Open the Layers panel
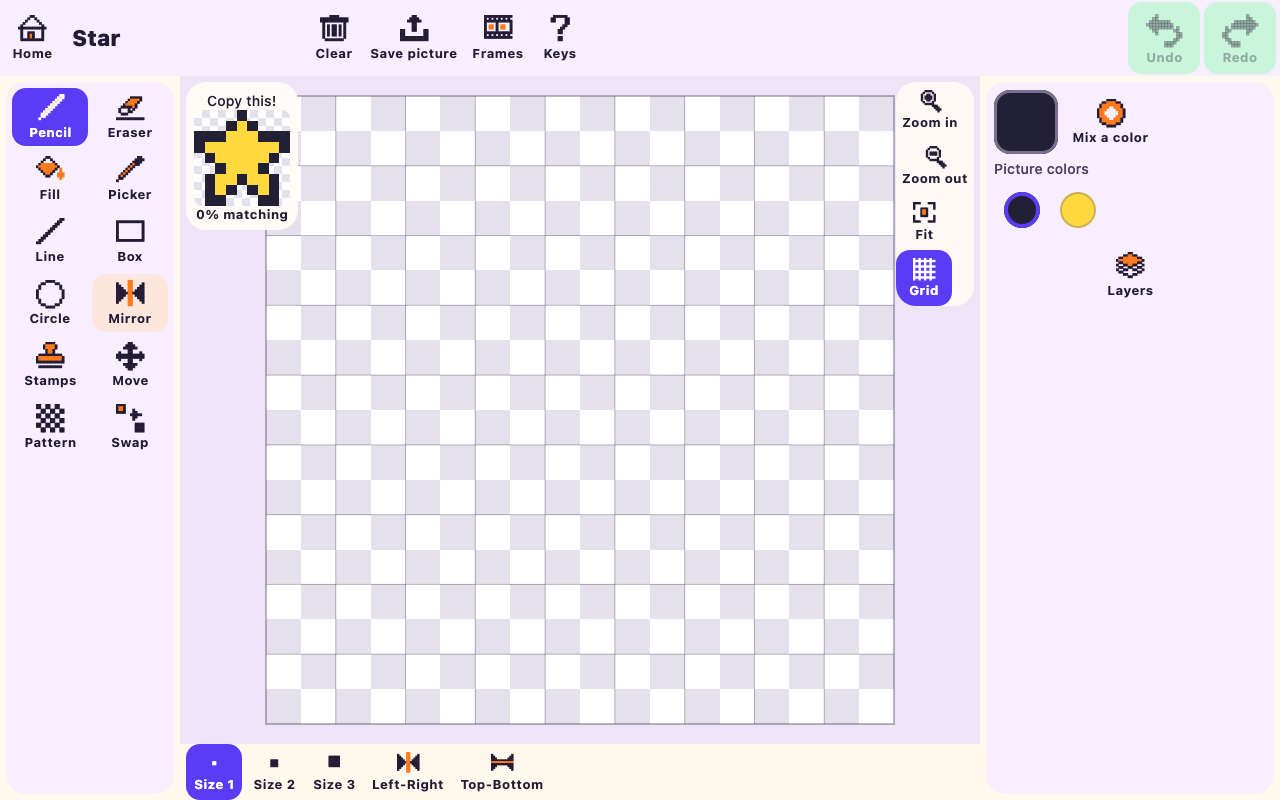This screenshot has width=1280, height=800. click(1130, 275)
